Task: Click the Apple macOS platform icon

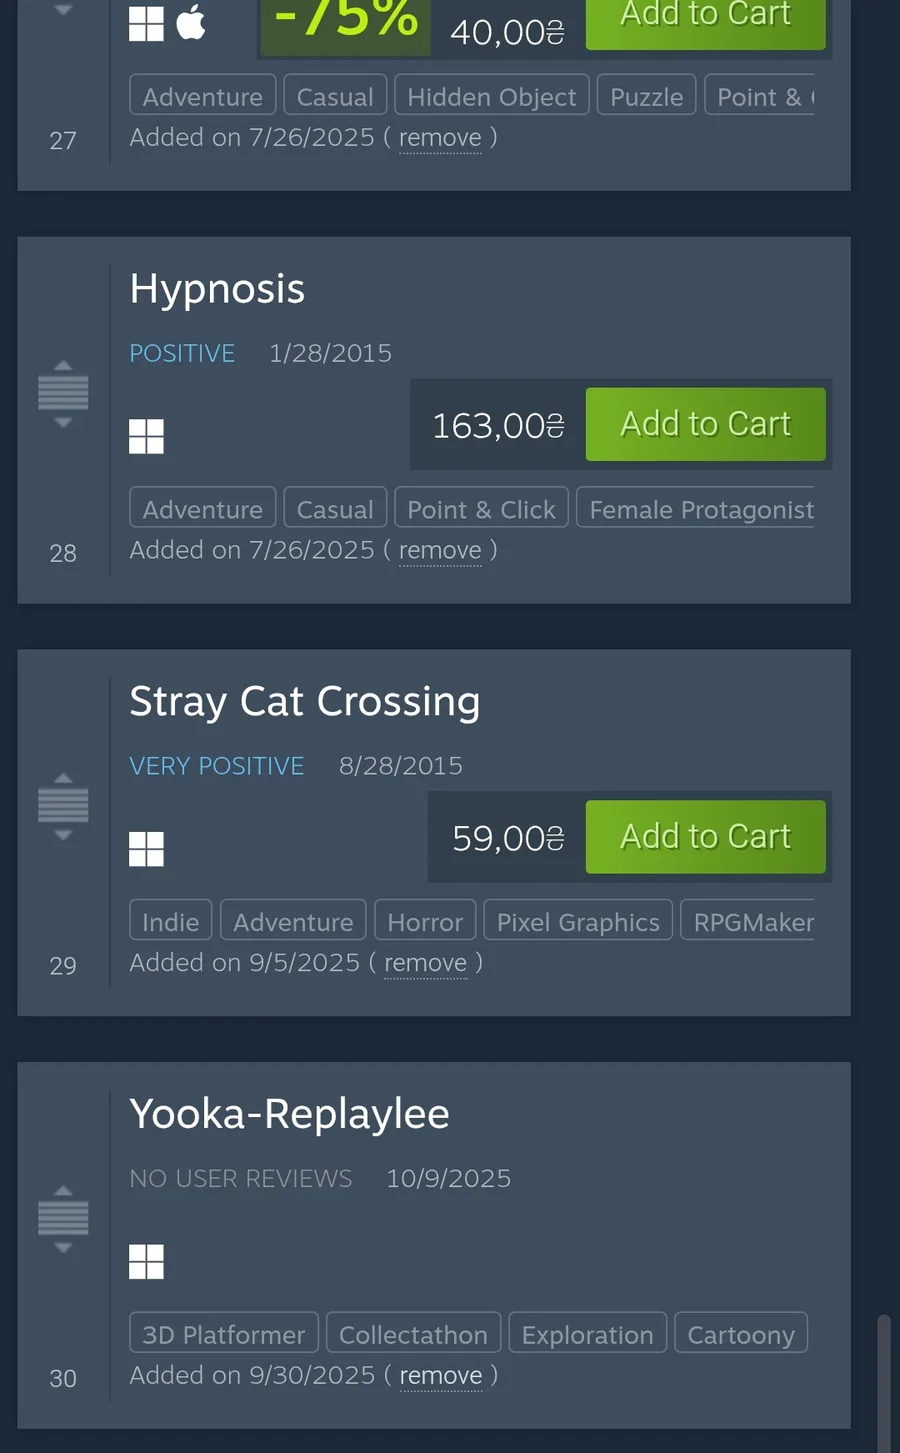Action: click(191, 22)
